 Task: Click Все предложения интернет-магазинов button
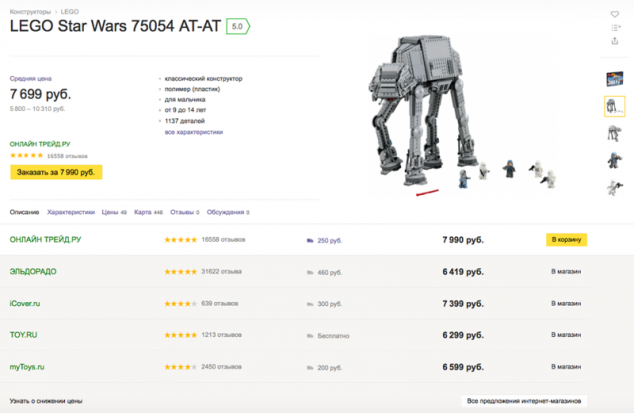523,401
